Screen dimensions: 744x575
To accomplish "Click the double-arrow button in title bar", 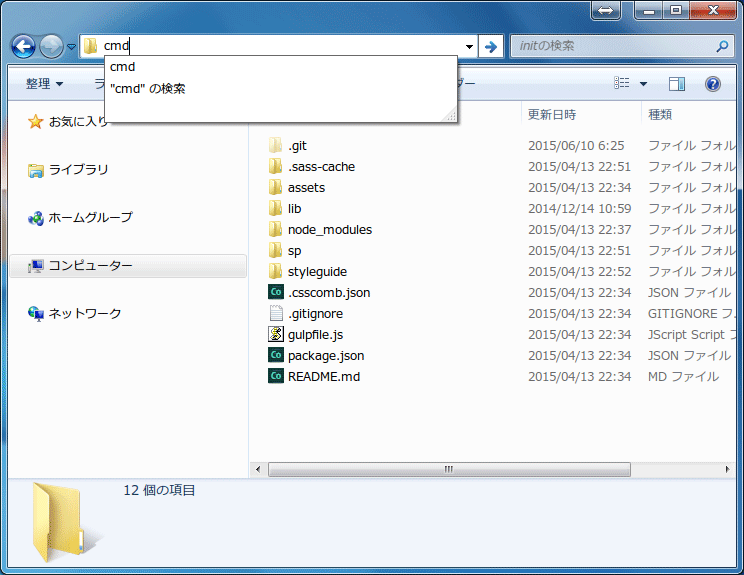I will coord(605,10).
